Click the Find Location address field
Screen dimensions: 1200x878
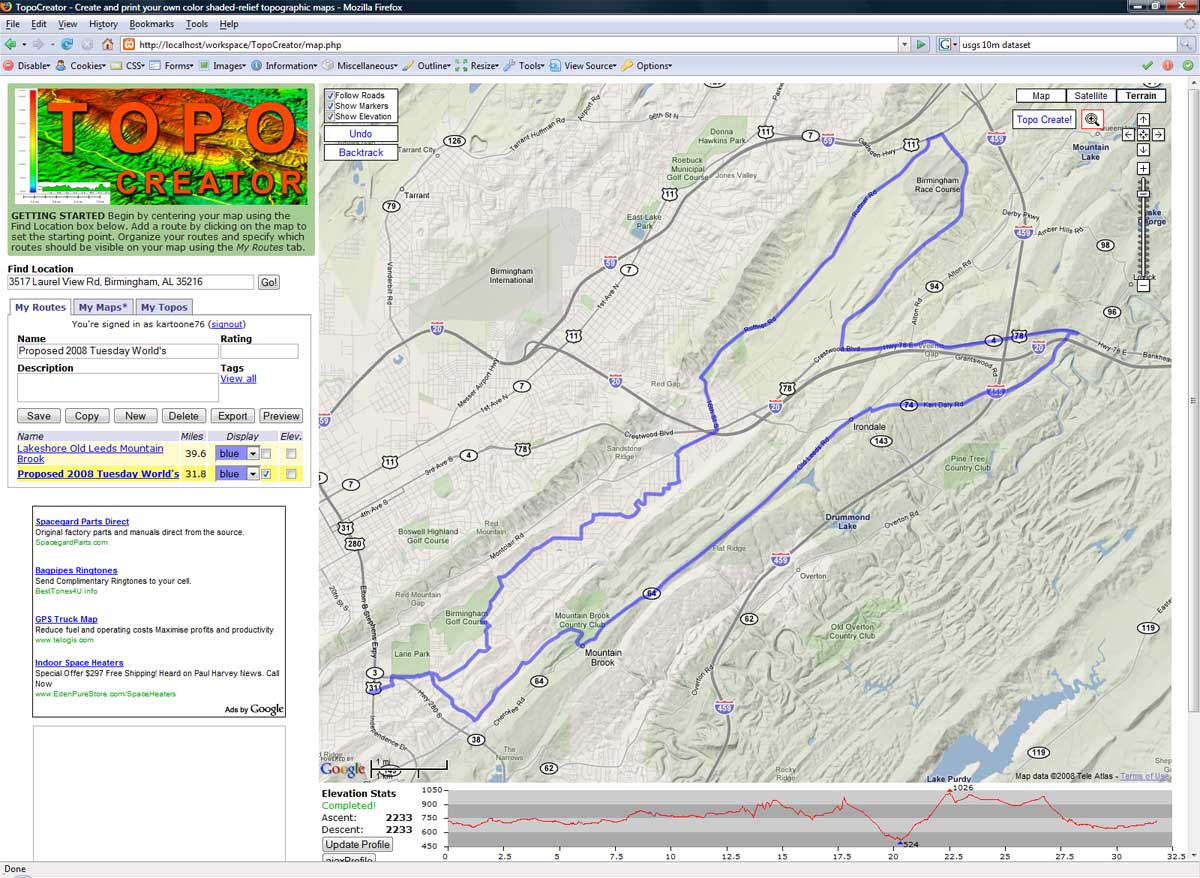pos(131,283)
